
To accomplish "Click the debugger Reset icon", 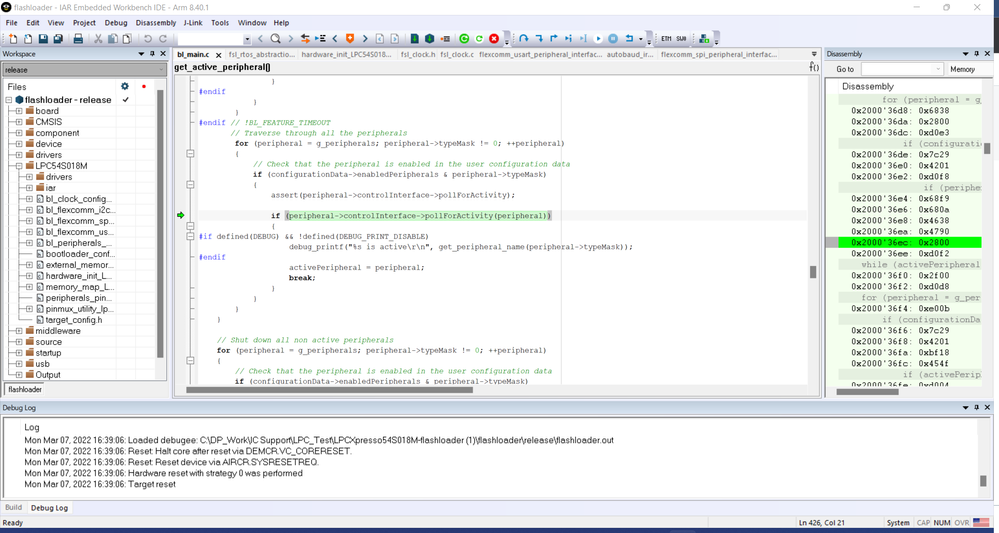I will click(x=629, y=39).
